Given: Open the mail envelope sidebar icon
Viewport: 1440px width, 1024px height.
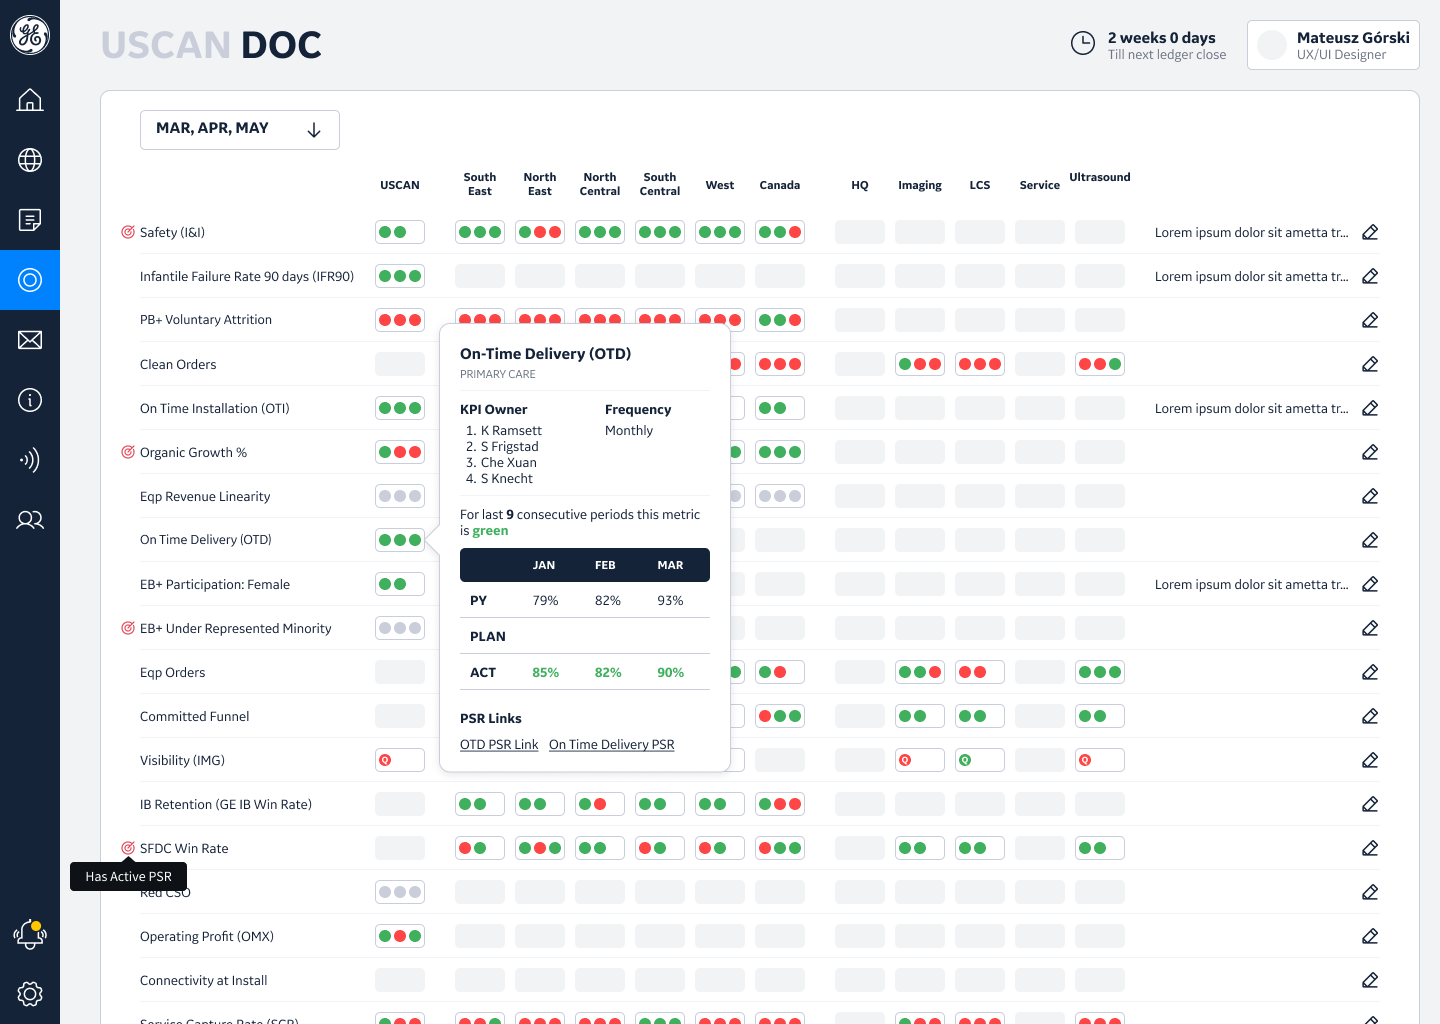Looking at the screenshot, I should click(x=30, y=340).
